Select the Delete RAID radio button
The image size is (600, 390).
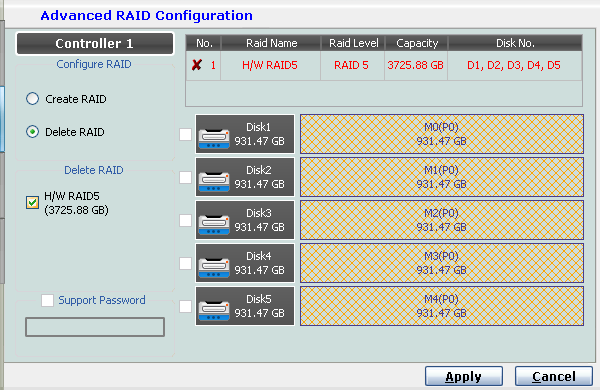tap(33, 132)
